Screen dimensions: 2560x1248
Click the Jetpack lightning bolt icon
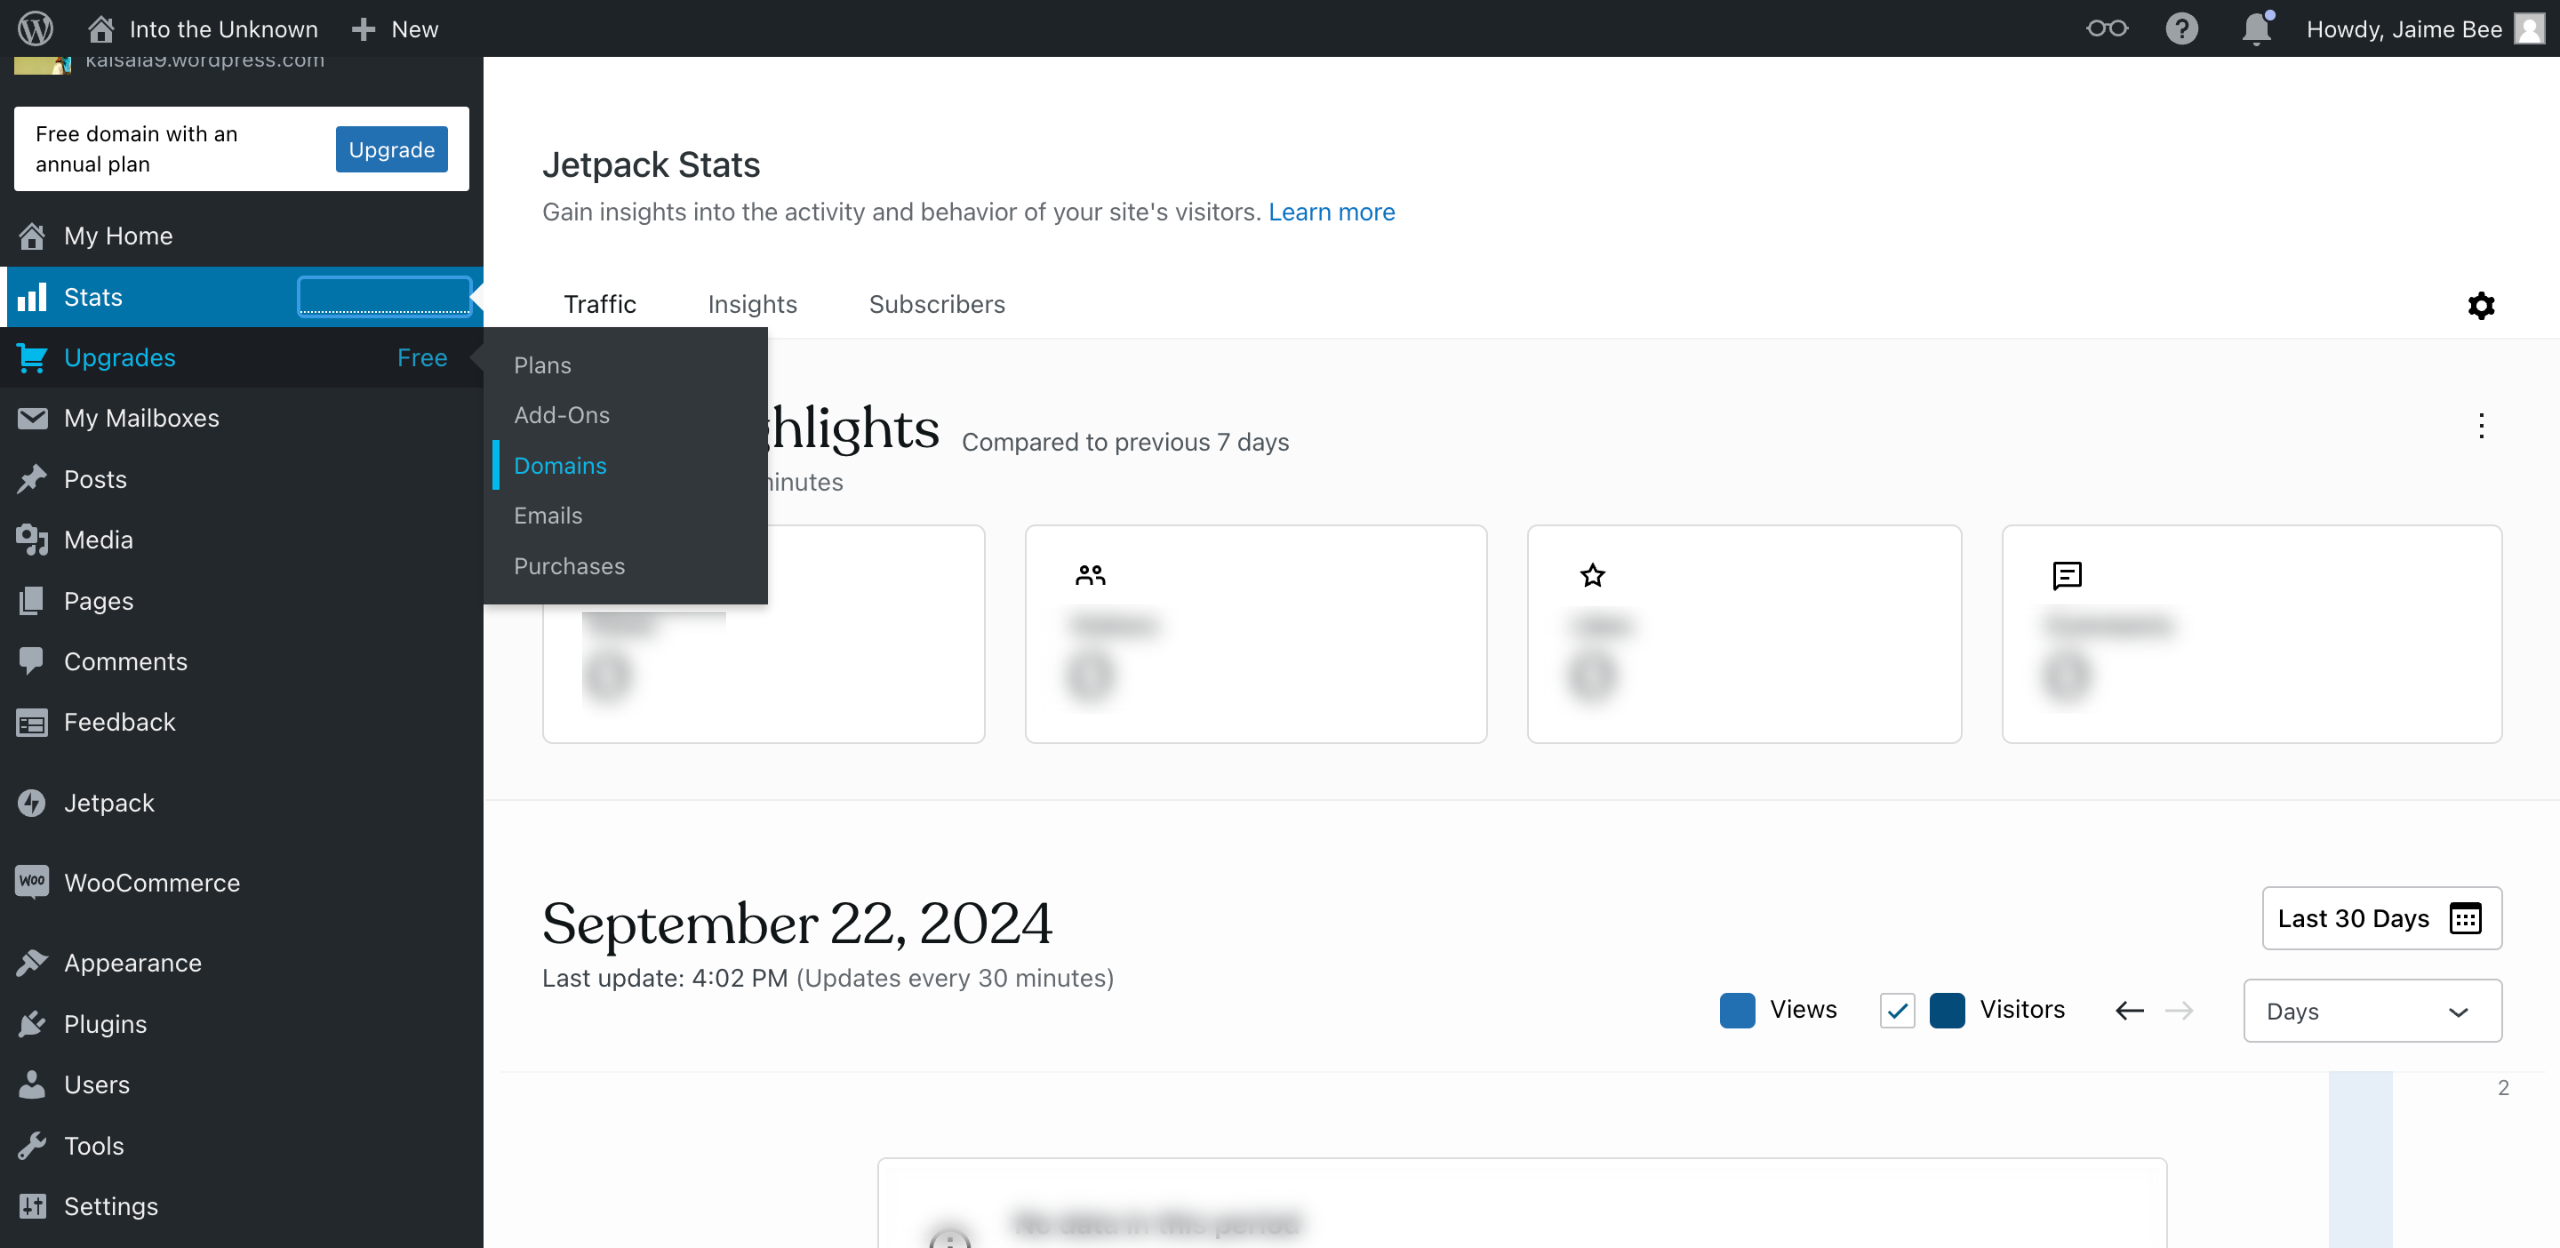point(32,803)
